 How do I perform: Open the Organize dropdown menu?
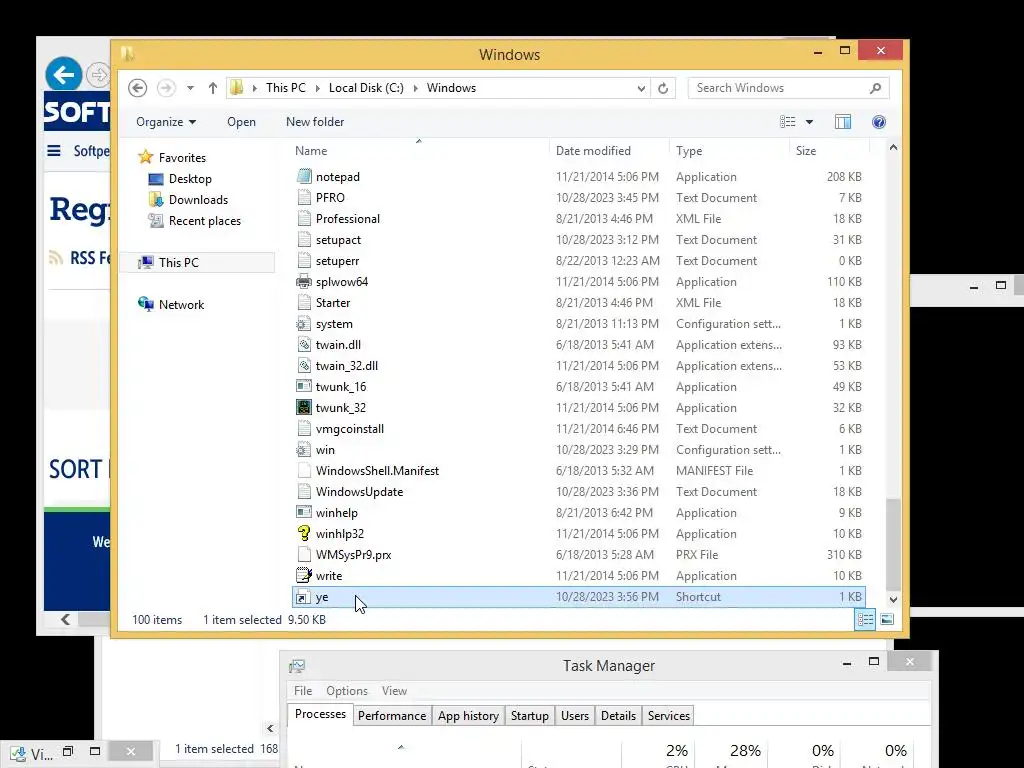pyautogui.click(x=166, y=122)
